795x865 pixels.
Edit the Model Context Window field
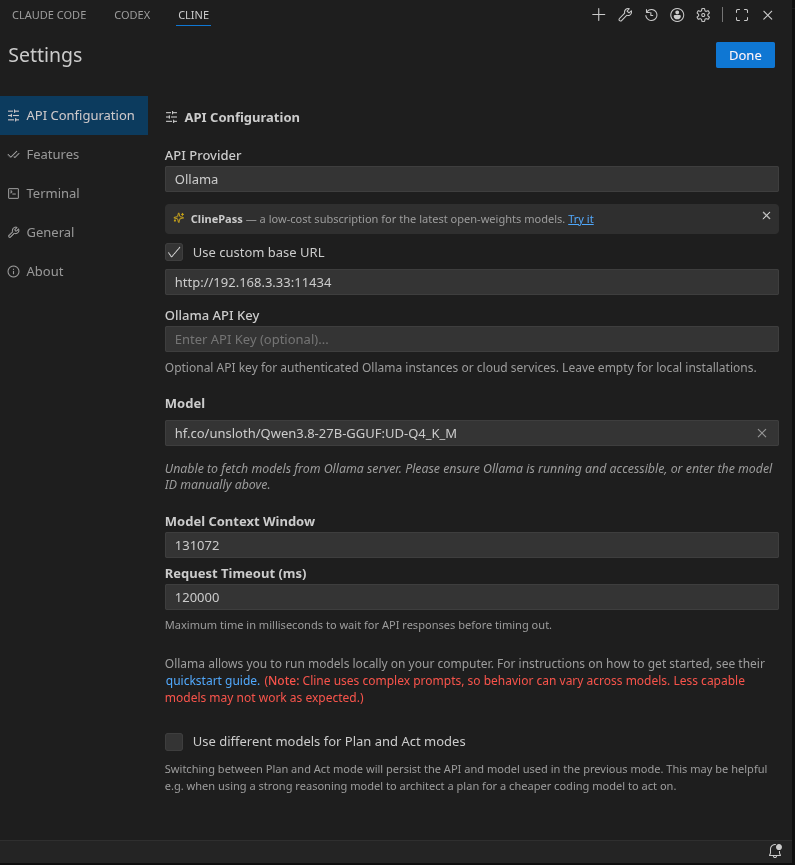coord(472,545)
